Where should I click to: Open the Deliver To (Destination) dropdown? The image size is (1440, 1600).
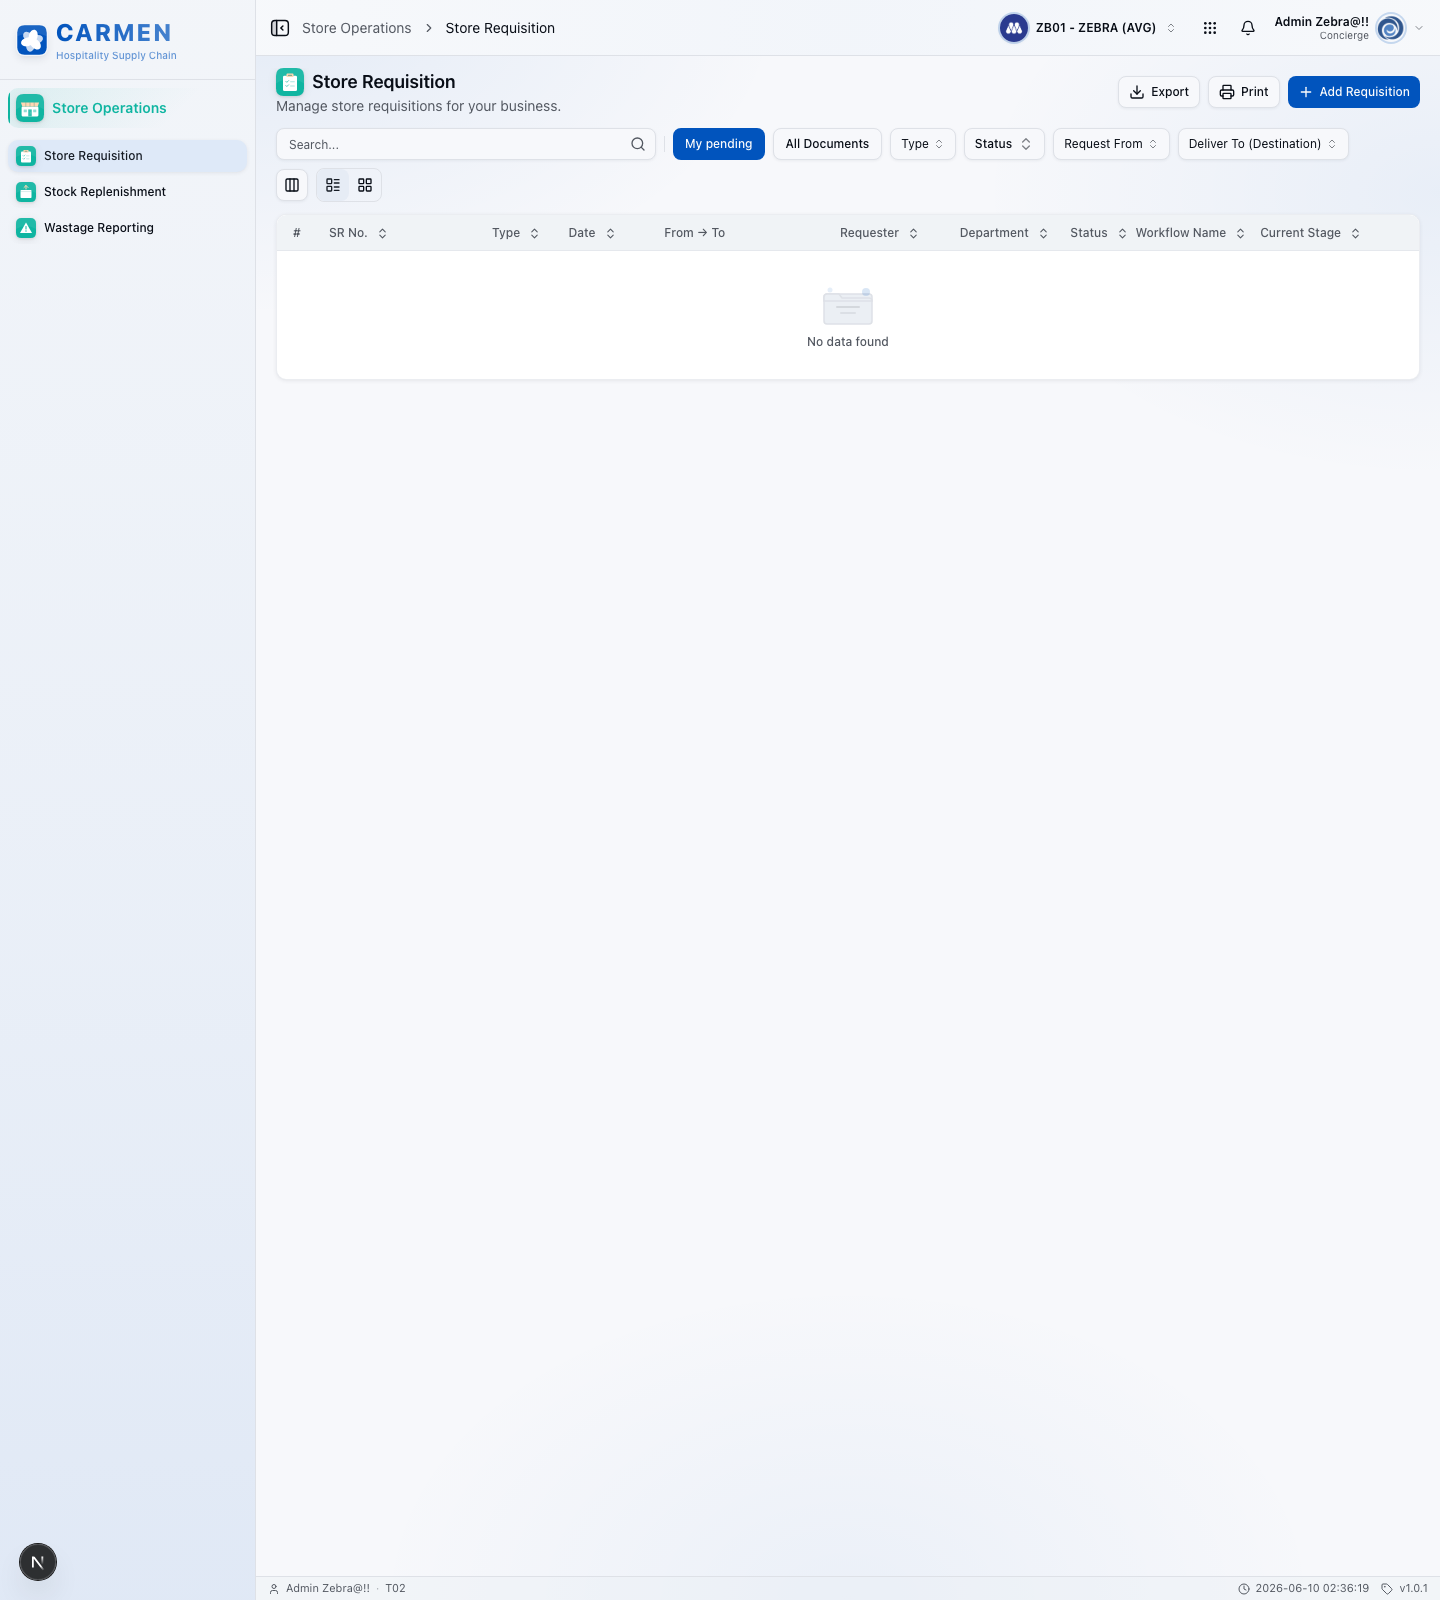tap(1263, 144)
